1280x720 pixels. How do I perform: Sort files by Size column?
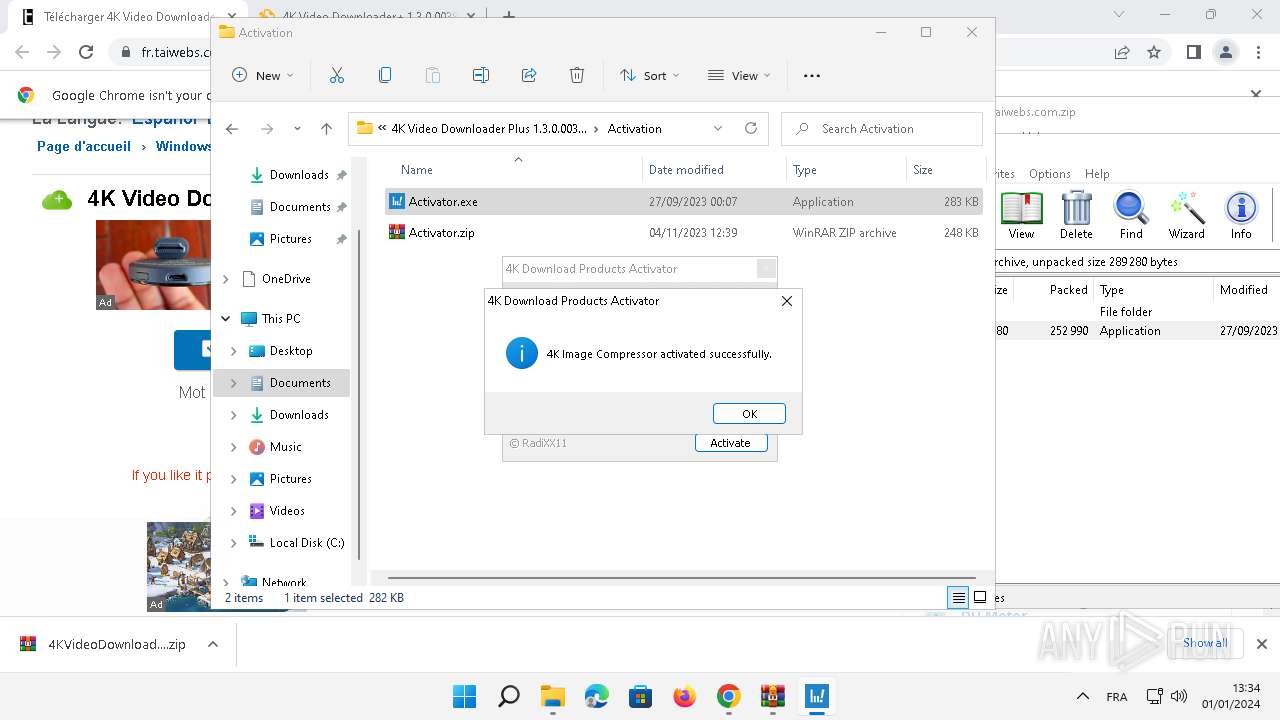pos(945,170)
